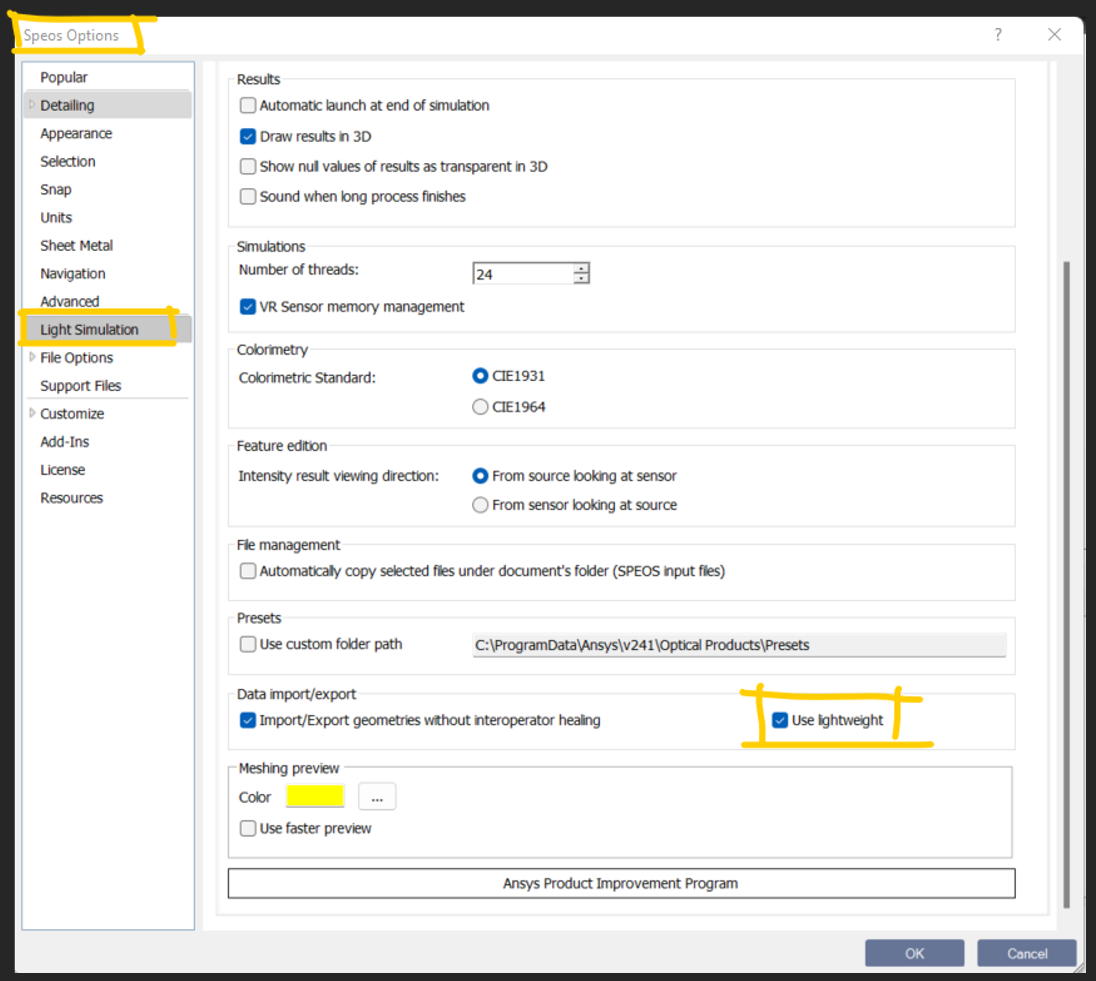
Task: Open Support Files options
Action: click(80, 385)
